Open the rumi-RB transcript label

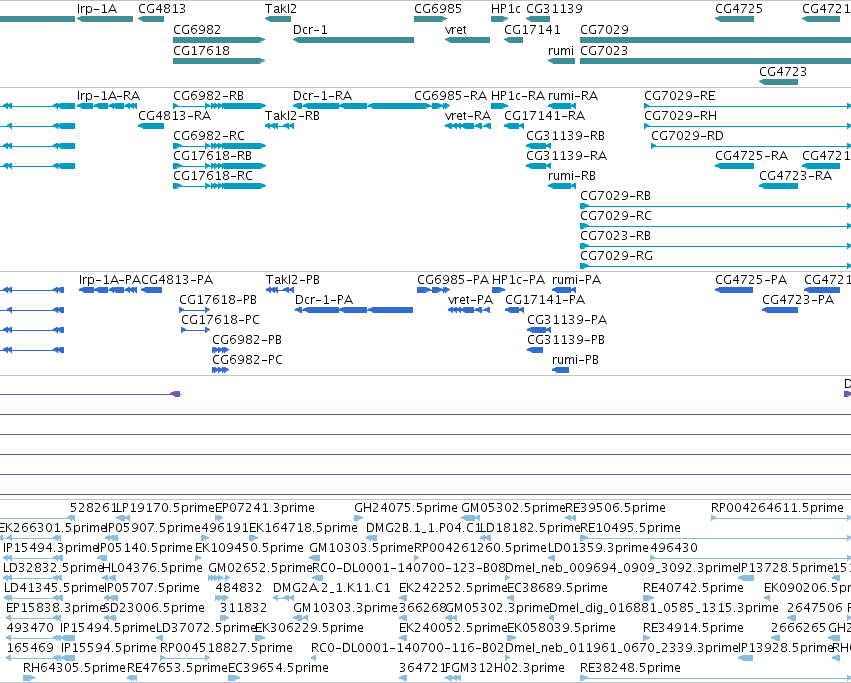572,176
